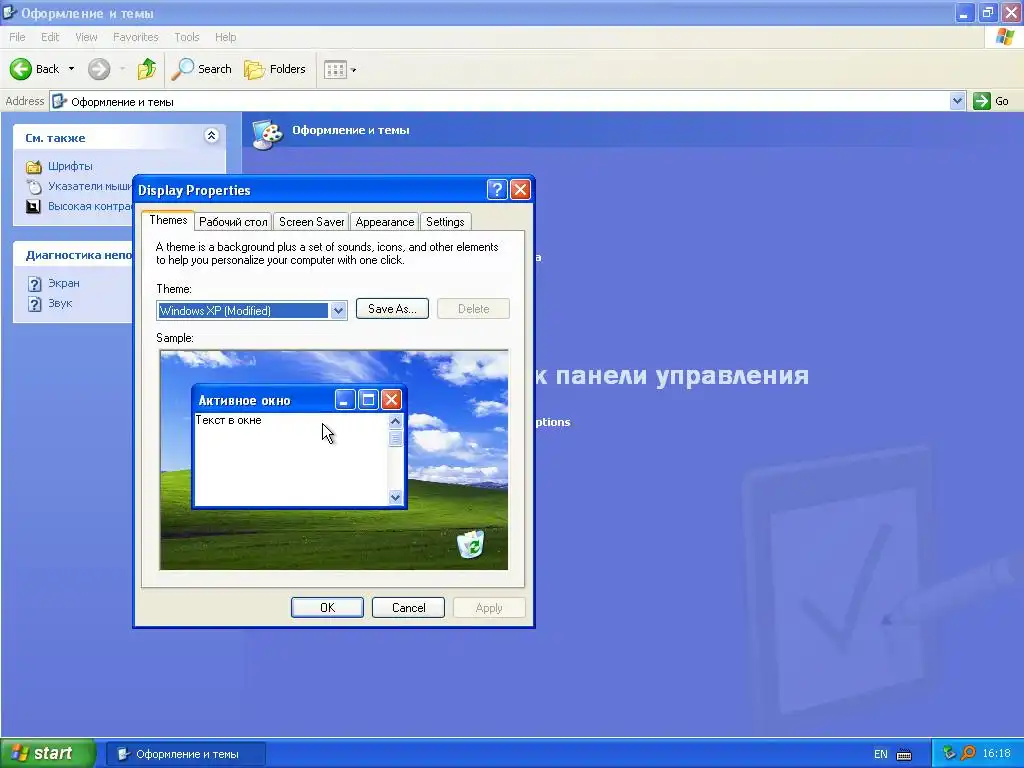Click the sample window scroll up arrow
The height and width of the screenshot is (768, 1024).
tap(395, 421)
